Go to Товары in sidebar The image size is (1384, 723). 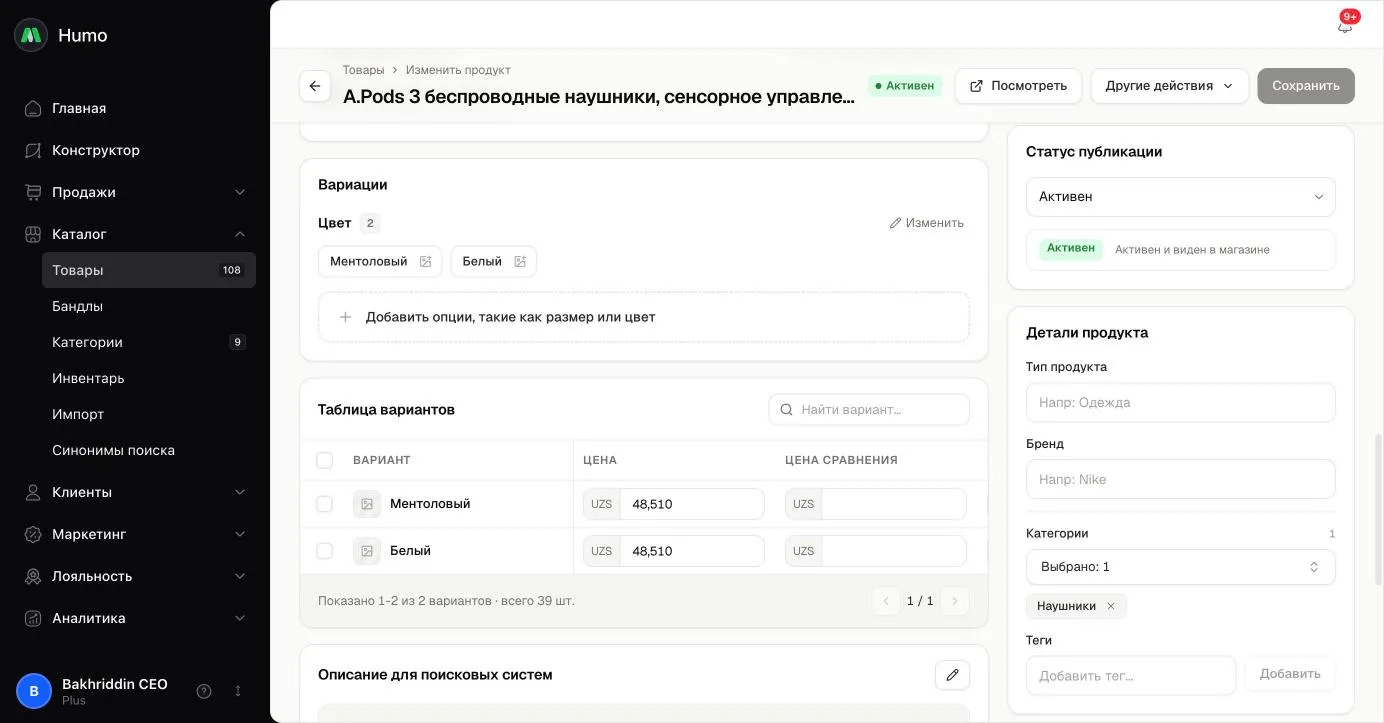pos(149,270)
